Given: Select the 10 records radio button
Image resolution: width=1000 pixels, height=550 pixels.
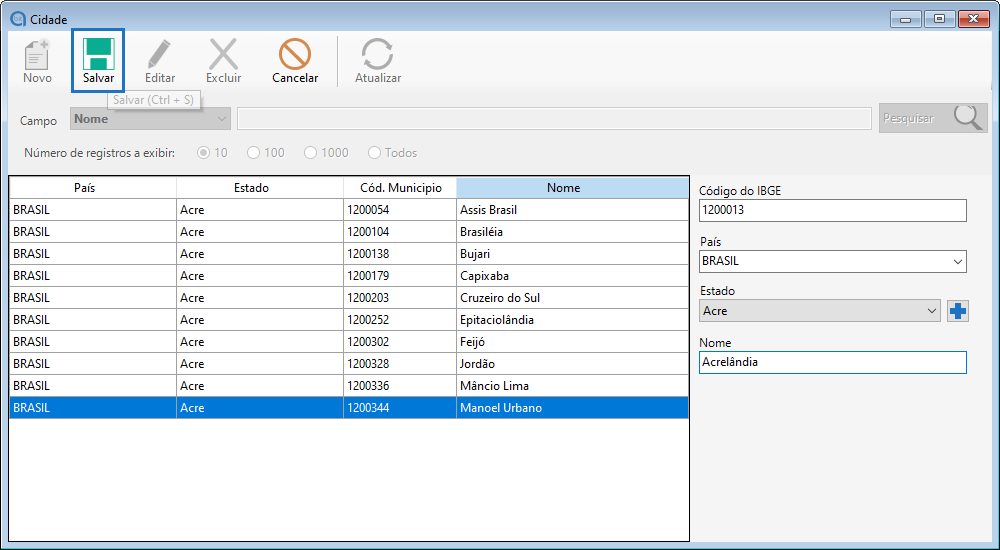Looking at the screenshot, I should 204,153.
